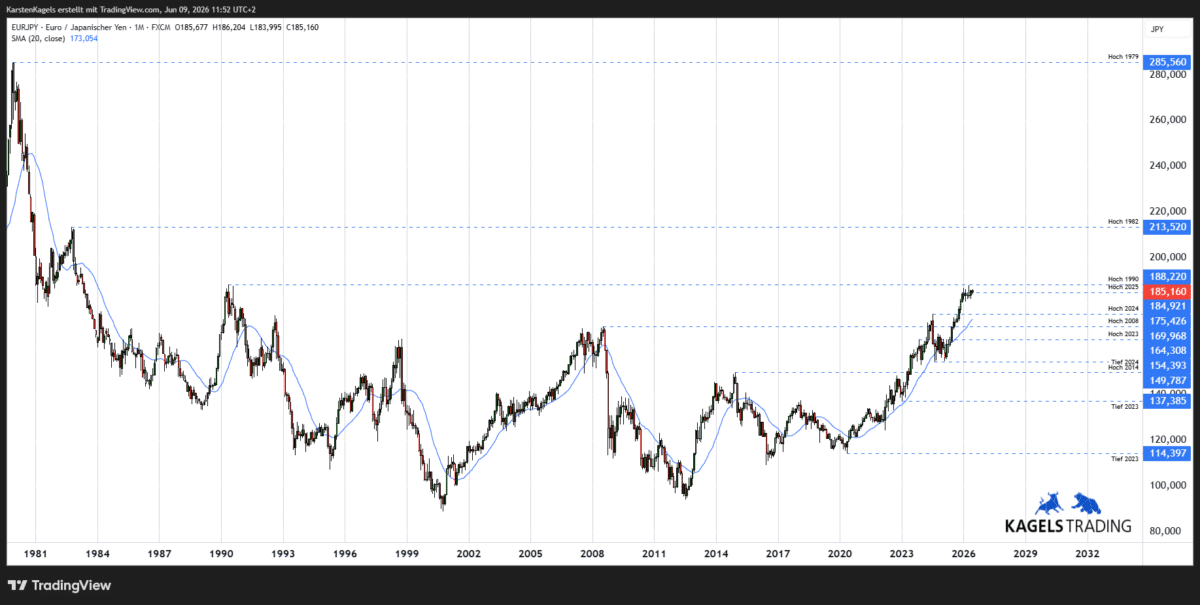Select the 213,520 price label
Screen dimensions: 1200x605
(1168, 227)
